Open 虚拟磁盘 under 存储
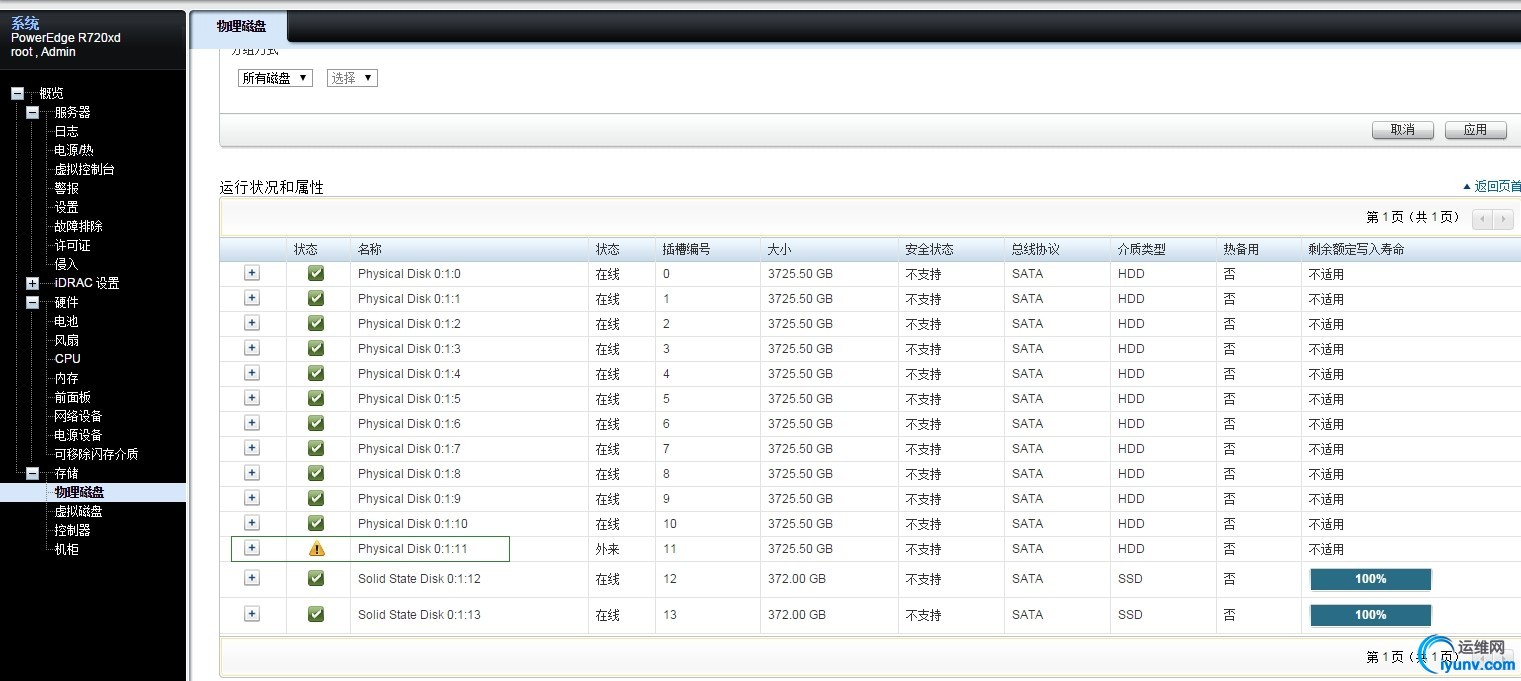Image resolution: width=1521 pixels, height=681 pixels. [x=78, y=511]
